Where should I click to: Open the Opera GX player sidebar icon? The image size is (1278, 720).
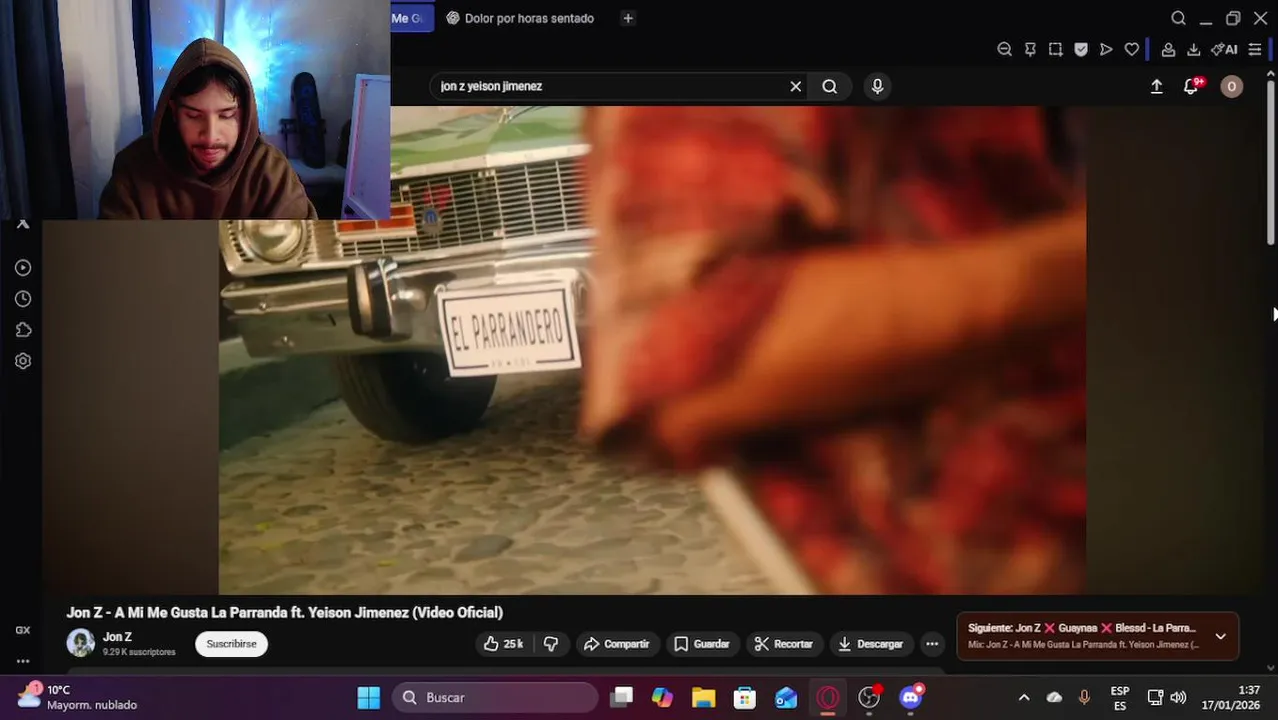click(23, 268)
